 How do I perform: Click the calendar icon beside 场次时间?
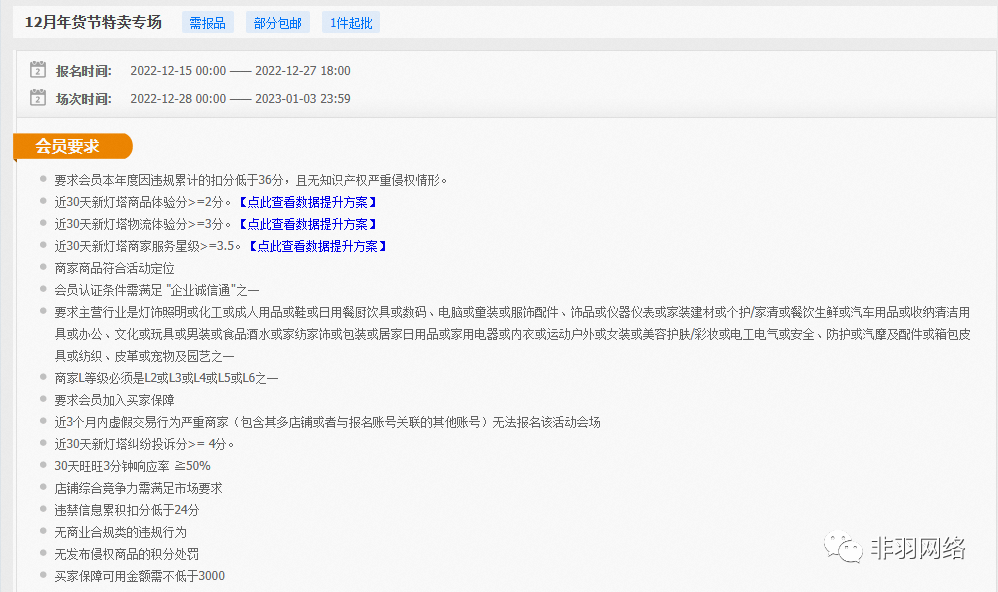point(38,98)
